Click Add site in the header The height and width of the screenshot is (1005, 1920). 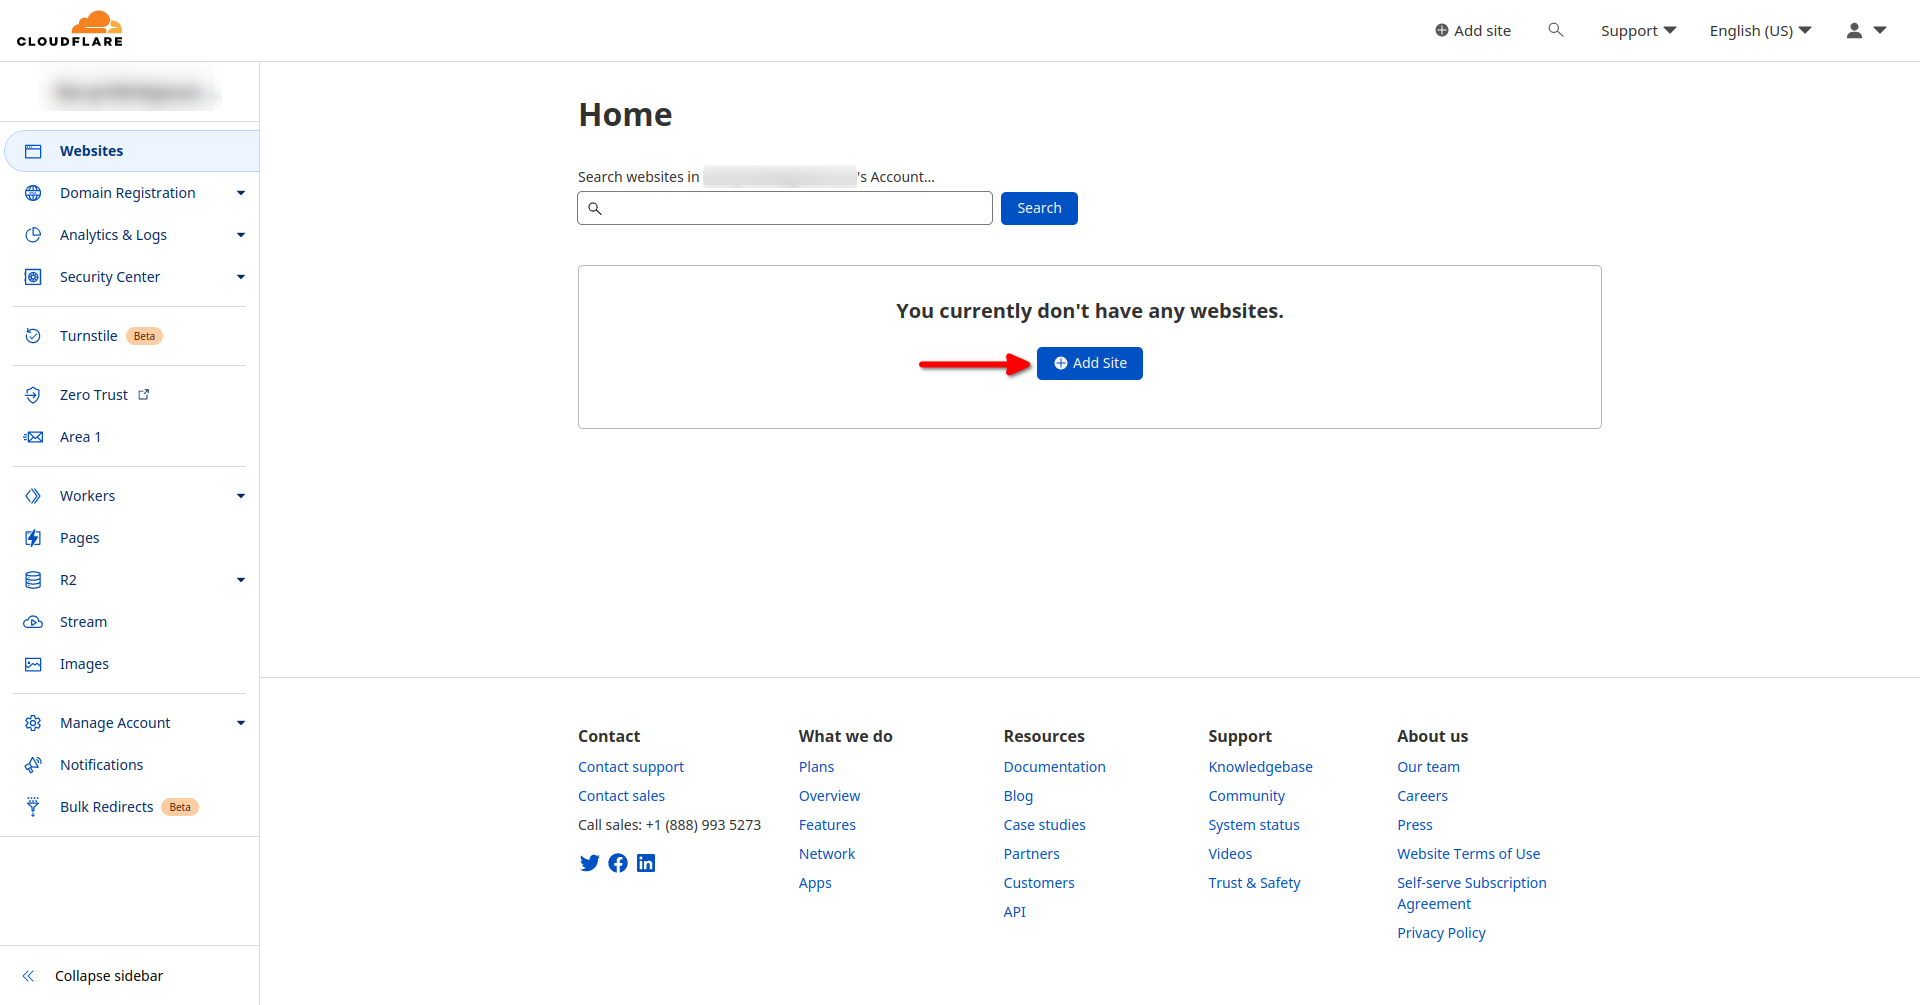click(1473, 31)
